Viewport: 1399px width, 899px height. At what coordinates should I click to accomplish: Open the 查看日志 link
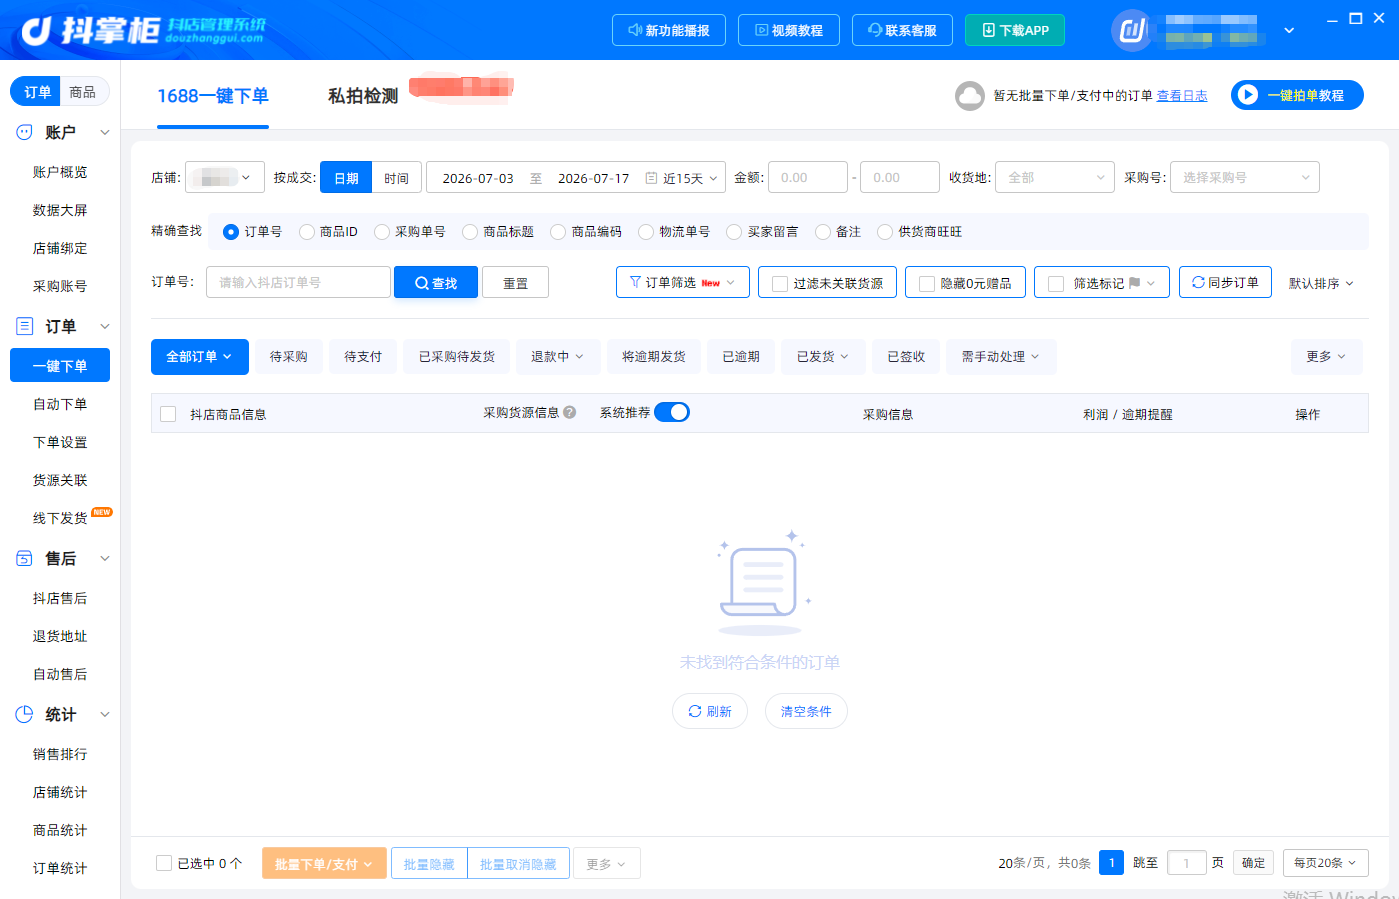click(1182, 96)
